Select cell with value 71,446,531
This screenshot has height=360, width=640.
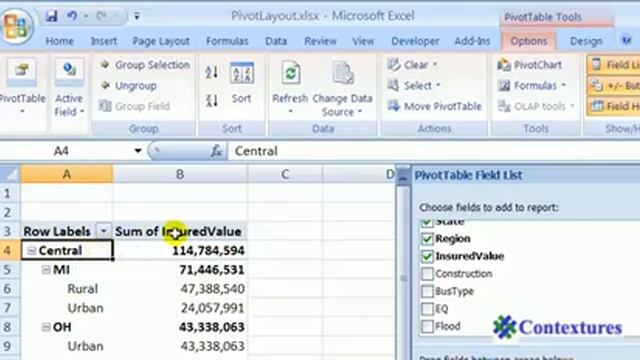[x=180, y=270]
